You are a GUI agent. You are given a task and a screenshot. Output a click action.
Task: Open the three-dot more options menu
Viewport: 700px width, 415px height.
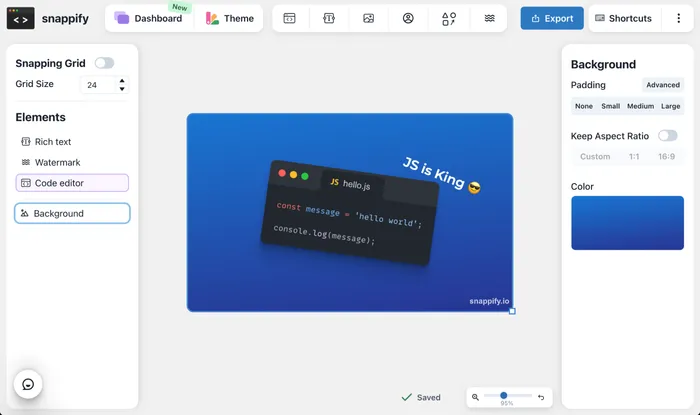pyautogui.click(x=679, y=18)
